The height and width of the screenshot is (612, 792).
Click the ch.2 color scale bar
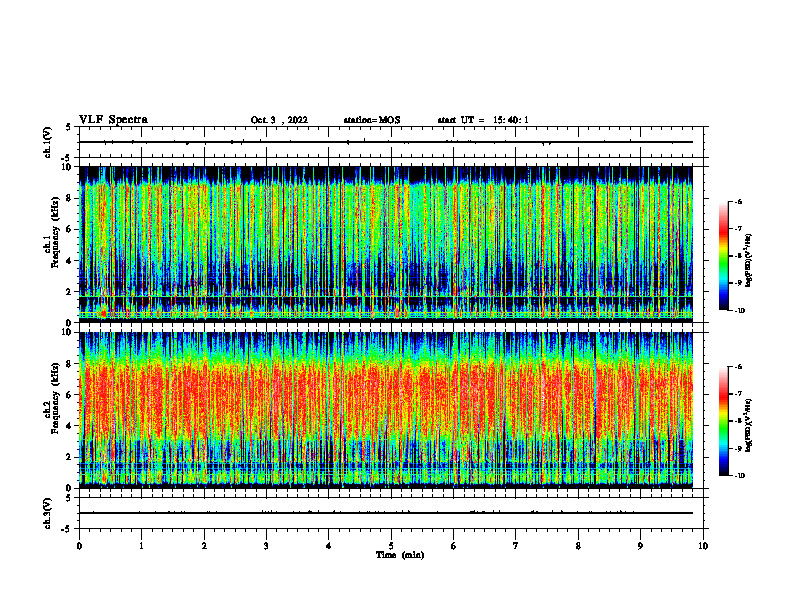tap(724, 421)
